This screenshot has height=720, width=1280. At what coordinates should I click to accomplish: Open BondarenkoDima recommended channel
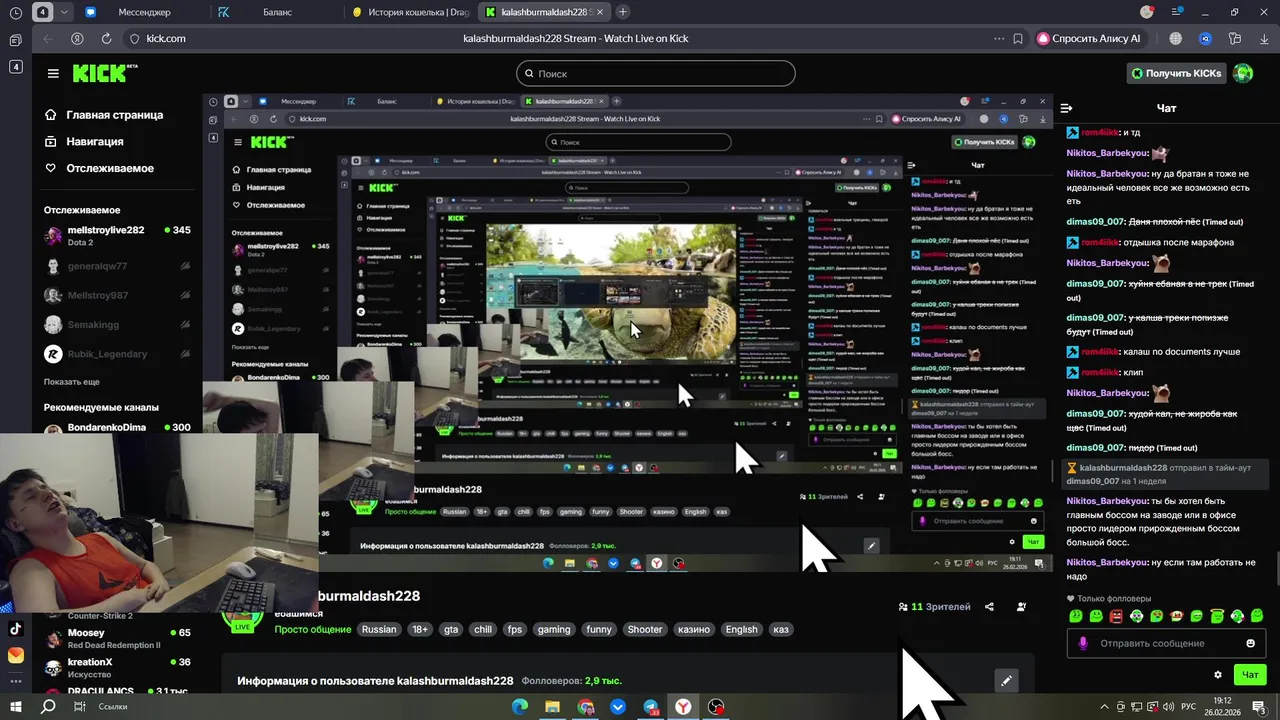[x=117, y=427]
